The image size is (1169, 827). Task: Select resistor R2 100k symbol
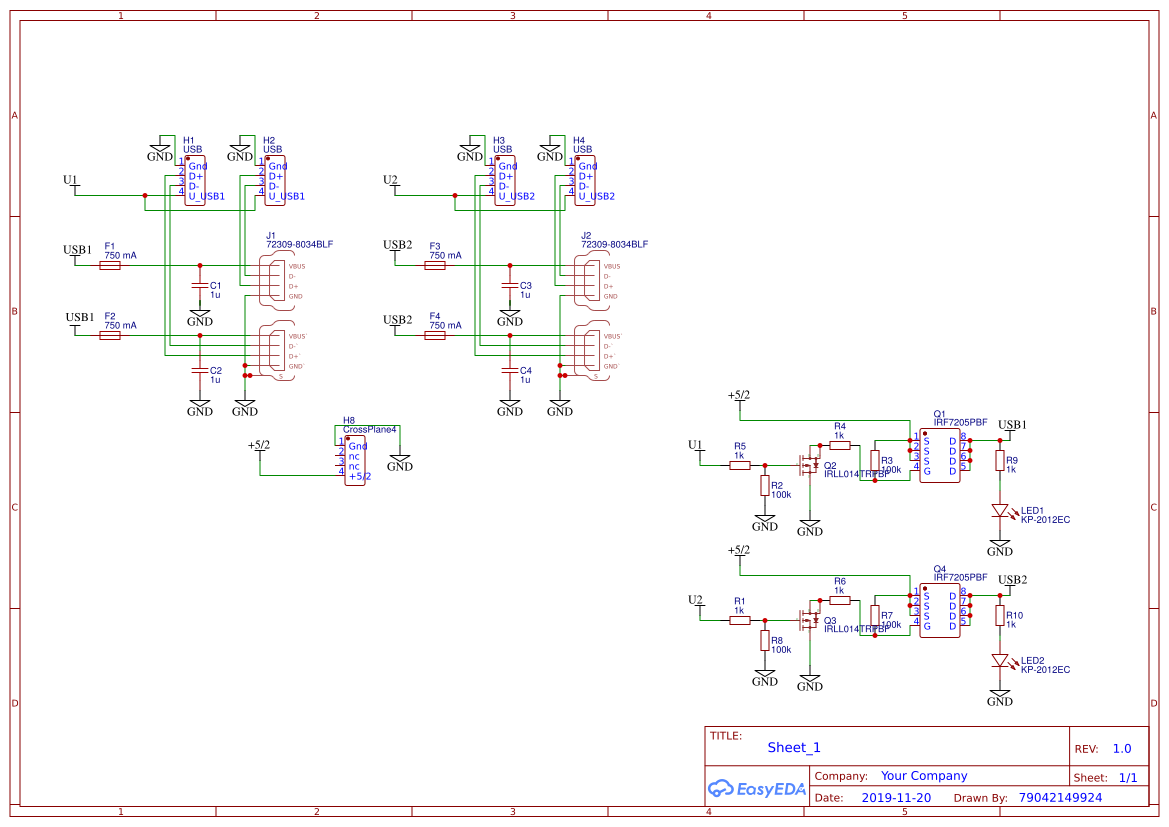[x=765, y=486]
